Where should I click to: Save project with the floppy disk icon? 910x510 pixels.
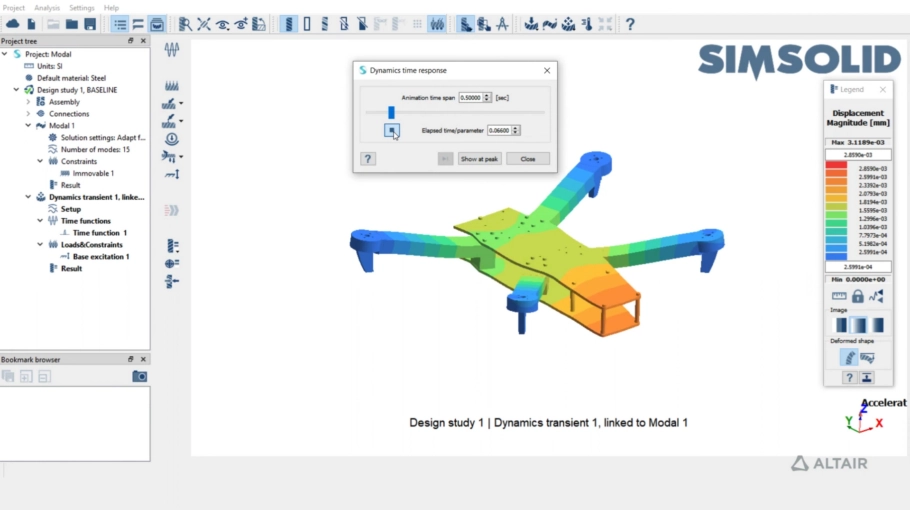90,24
